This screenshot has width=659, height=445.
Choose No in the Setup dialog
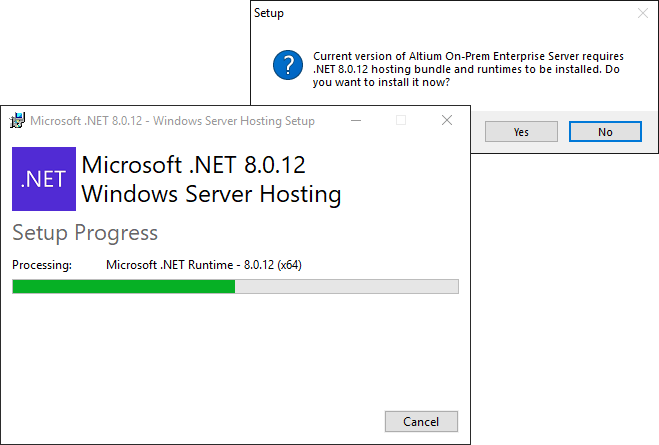point(605,132)
